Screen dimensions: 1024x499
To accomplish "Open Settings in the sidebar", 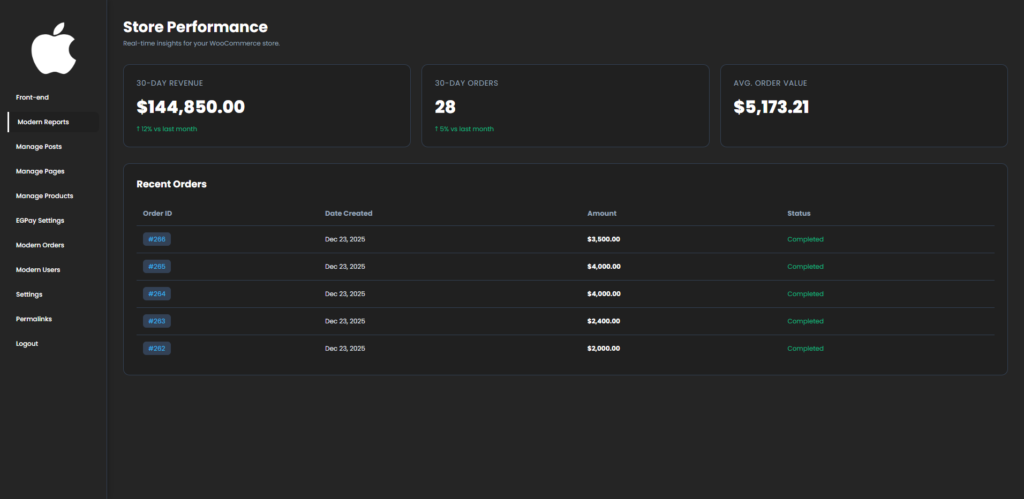I will tap(29, 294).
